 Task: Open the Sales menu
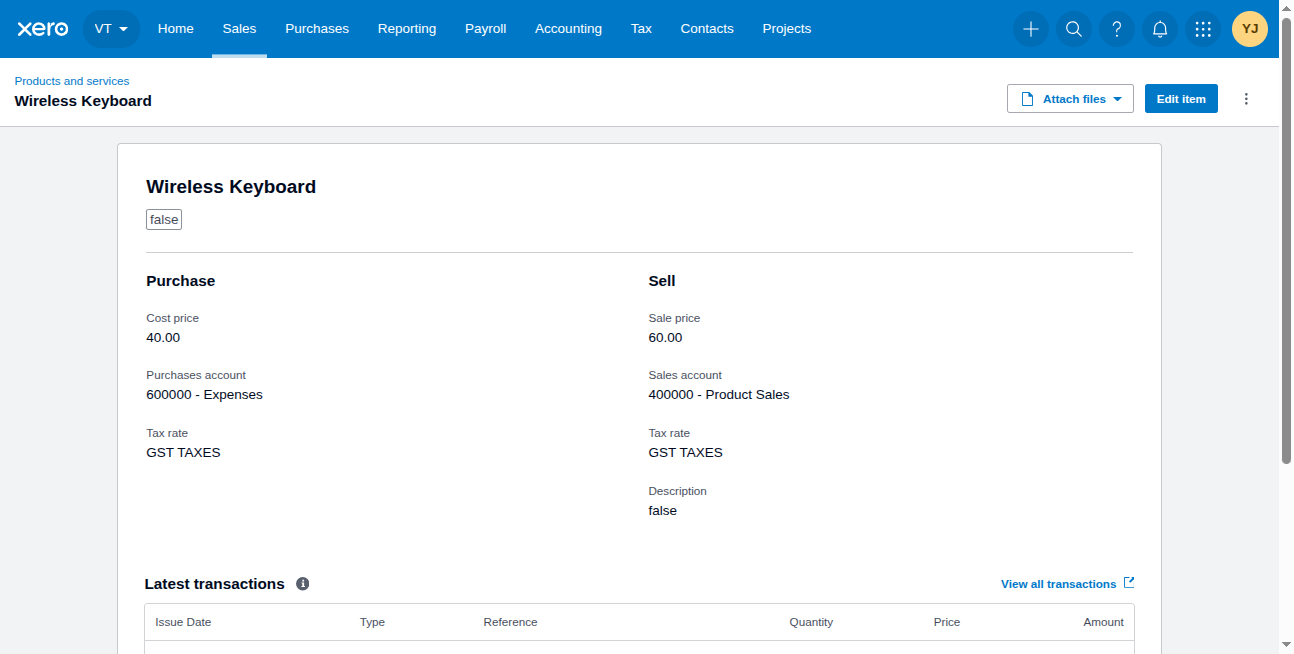(x=239, y=29)
